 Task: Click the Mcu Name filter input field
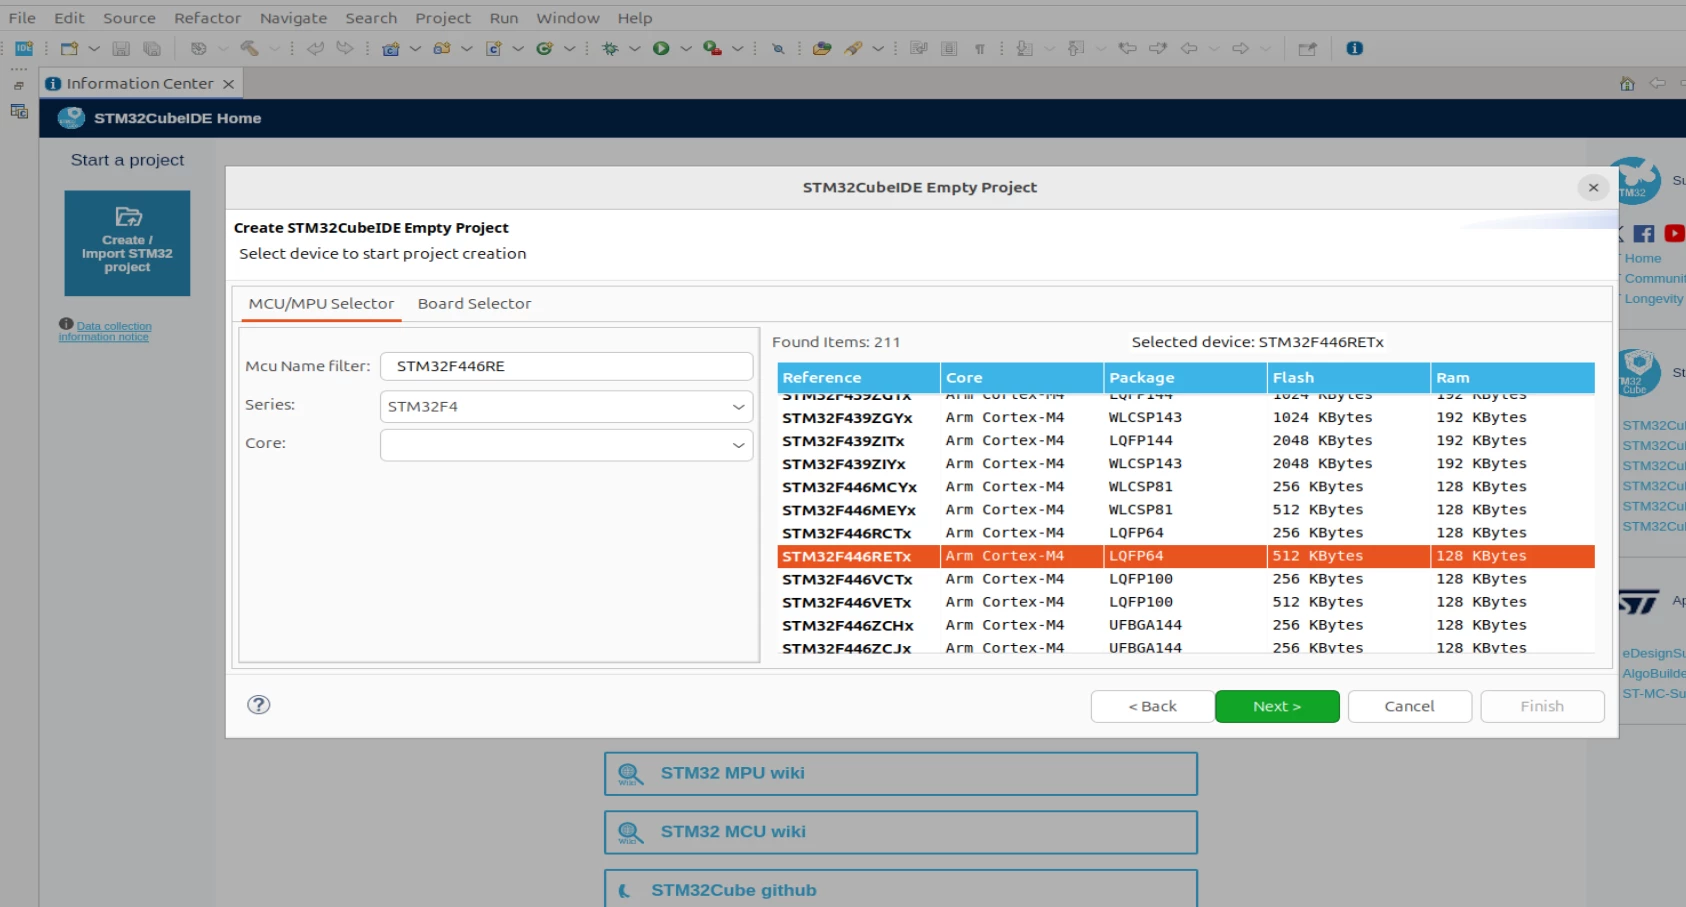coord(566,366)
